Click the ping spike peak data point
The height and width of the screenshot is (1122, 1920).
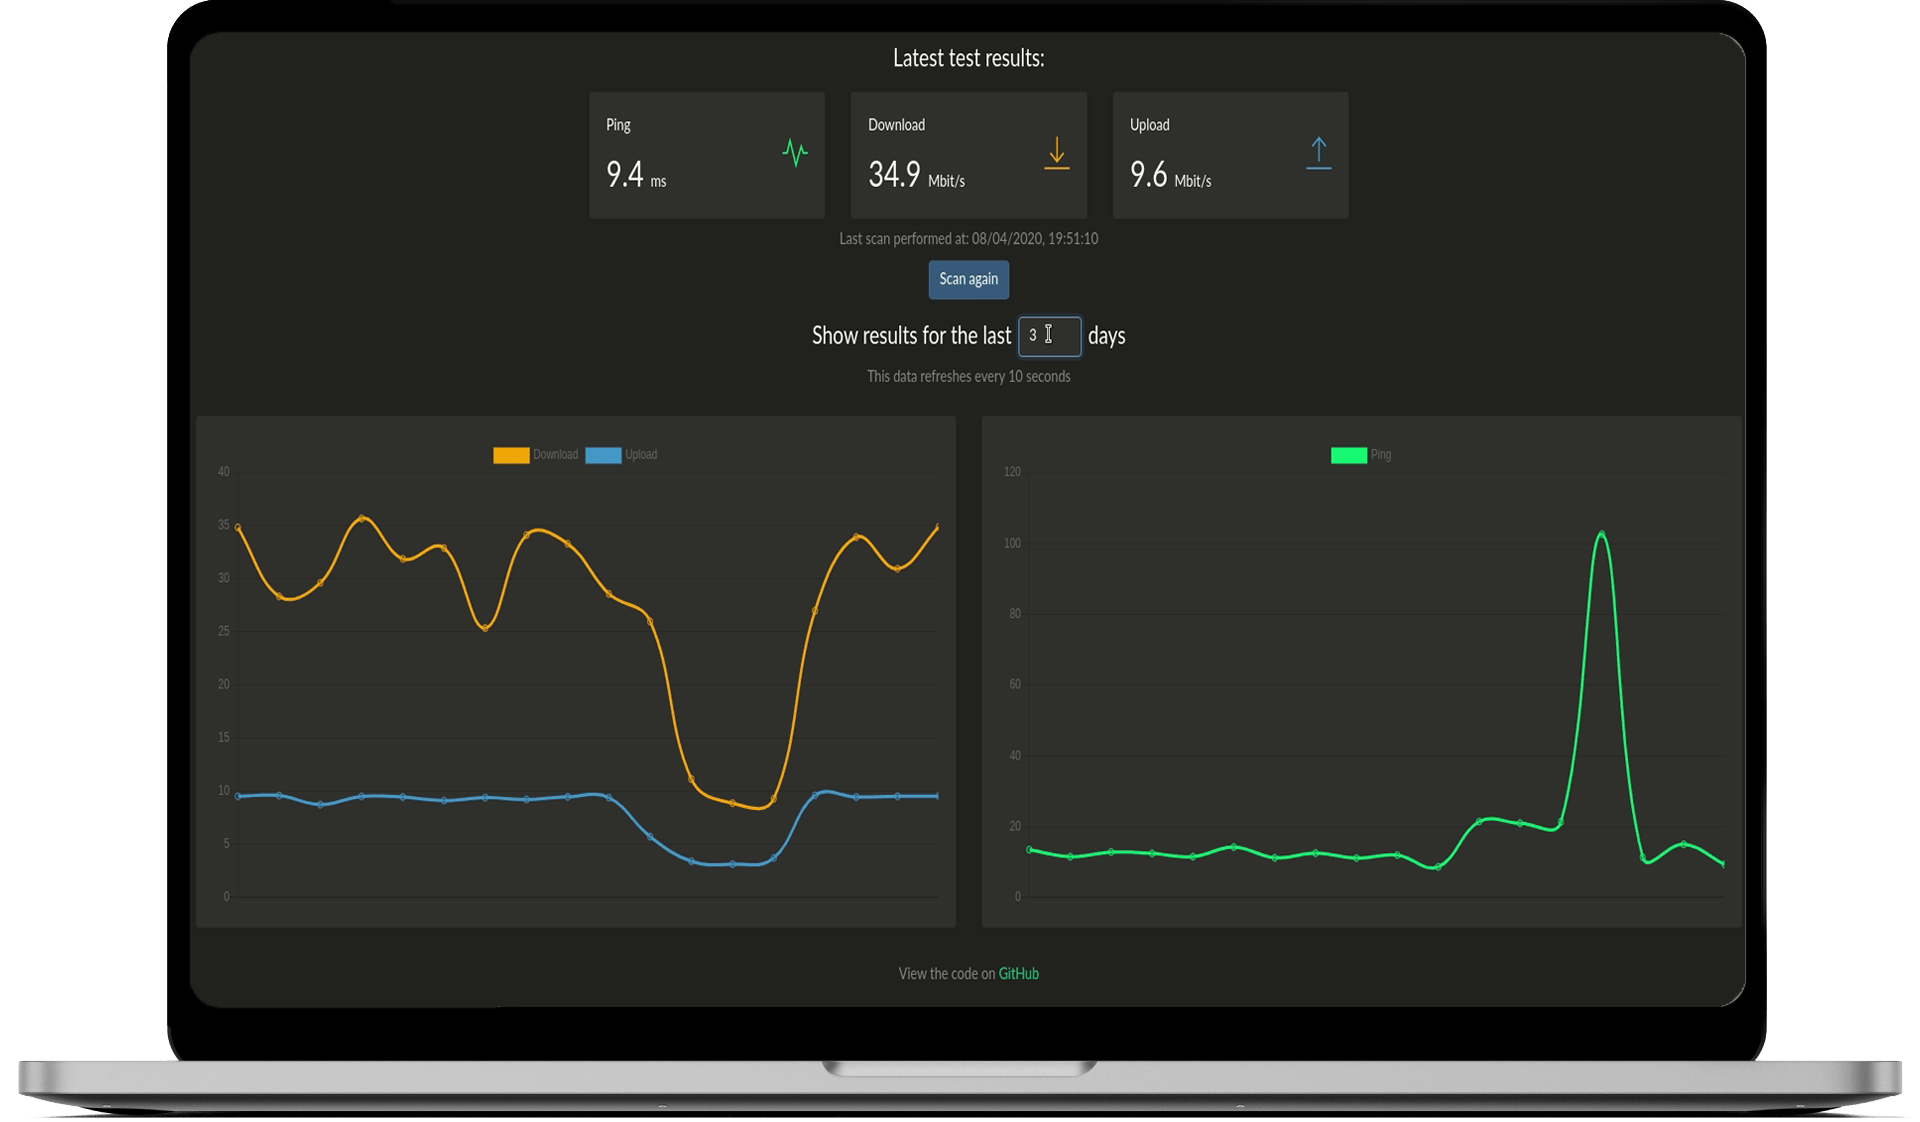1602,534
